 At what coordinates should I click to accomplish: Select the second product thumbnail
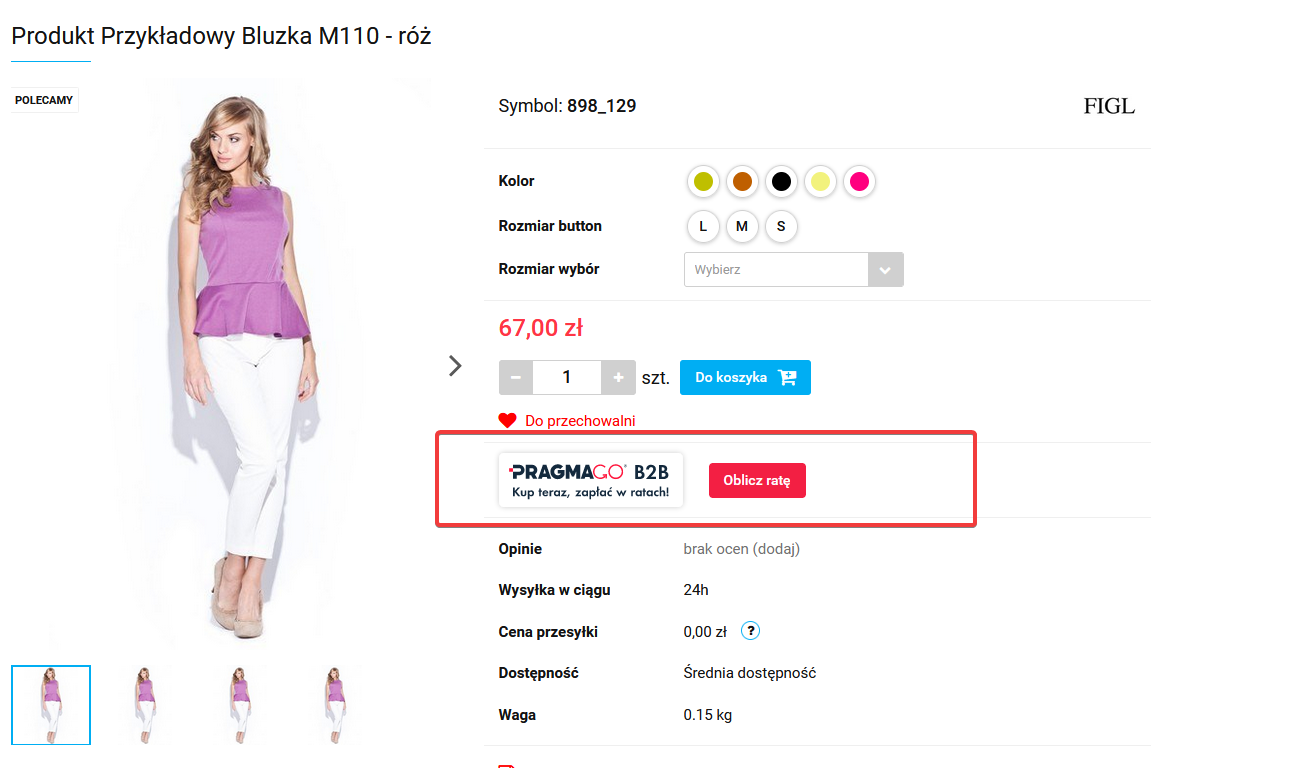tap(146, 705)
